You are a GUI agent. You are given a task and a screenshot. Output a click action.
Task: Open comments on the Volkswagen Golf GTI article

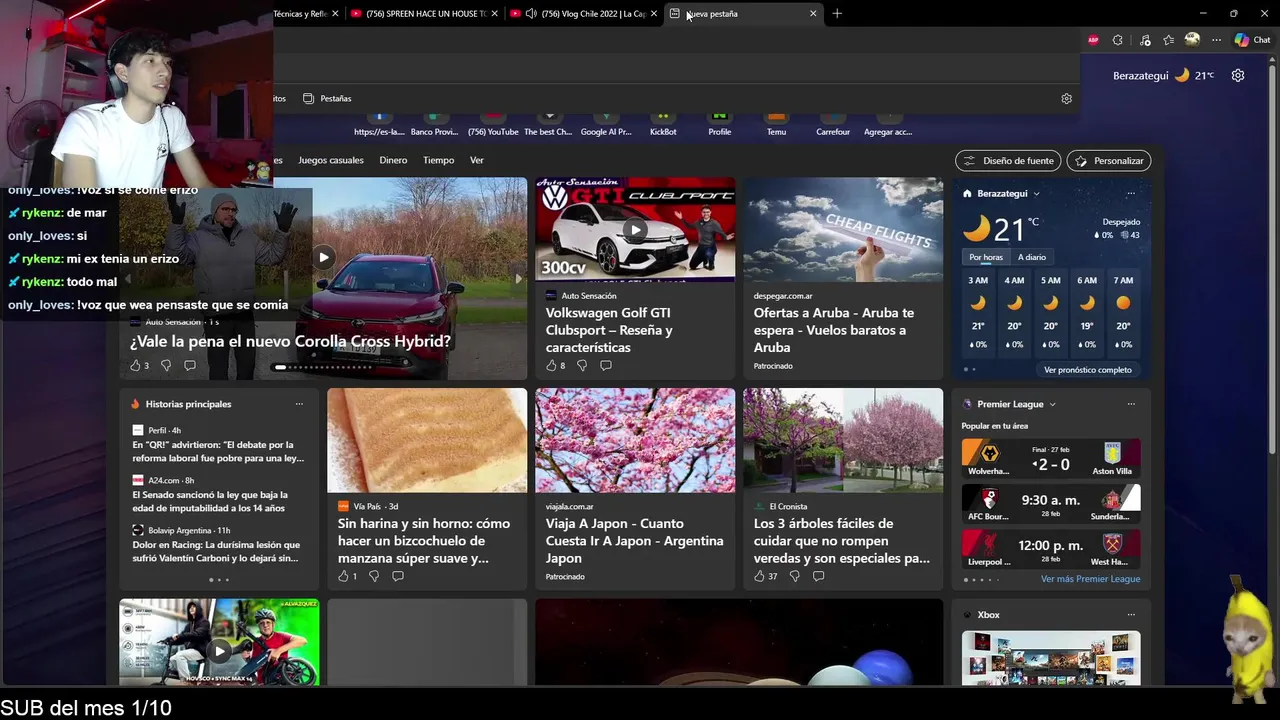pos(606,365)
